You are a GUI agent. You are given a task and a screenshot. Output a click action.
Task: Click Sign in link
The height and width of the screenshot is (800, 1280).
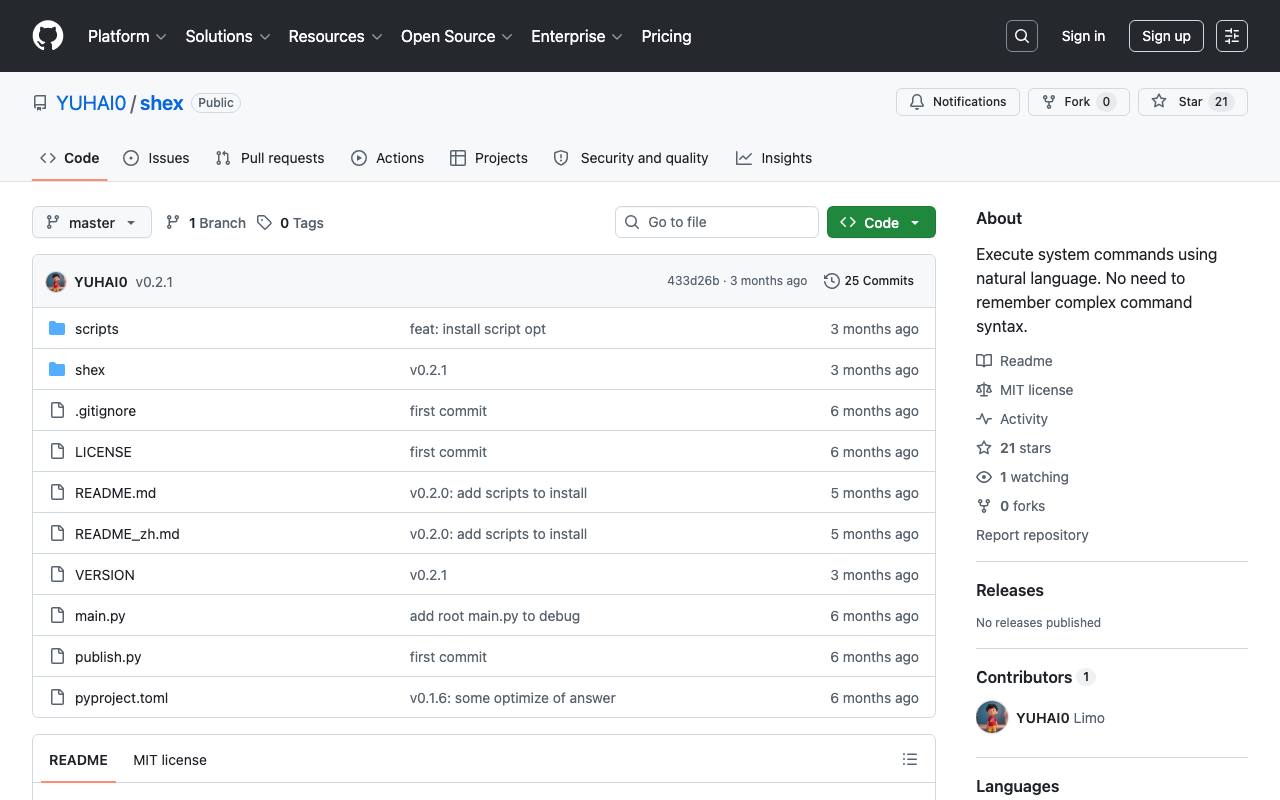point(1083,36)
